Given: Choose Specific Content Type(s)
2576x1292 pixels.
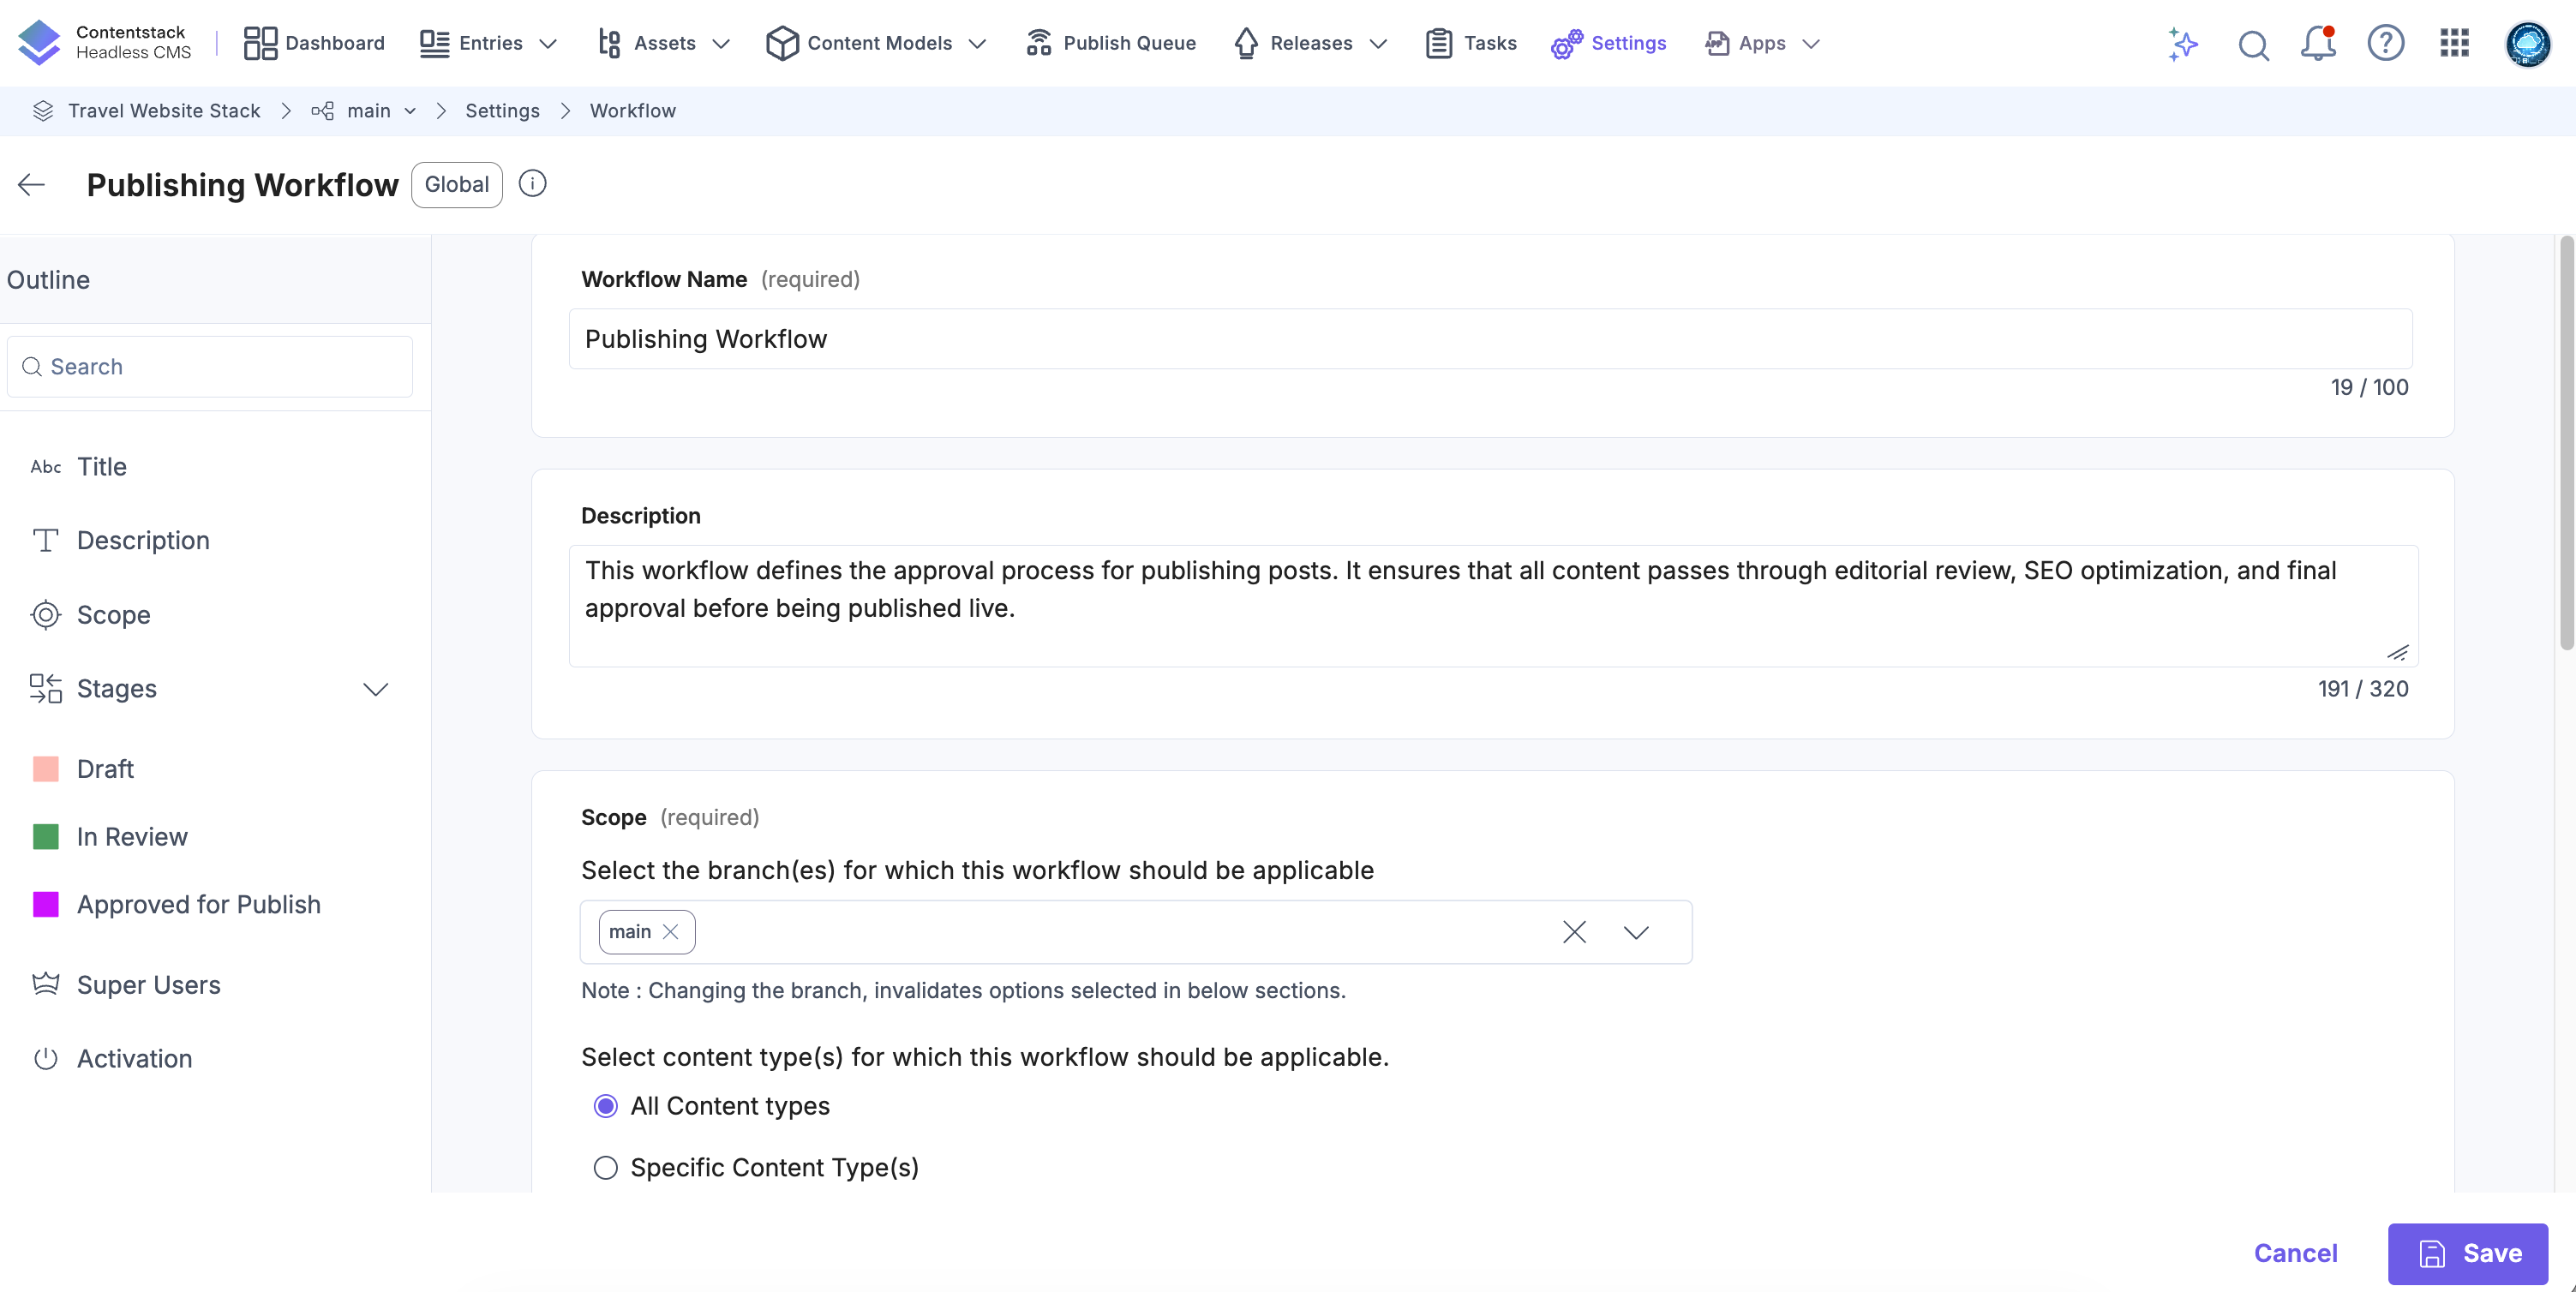Looking at the screenshot, I should point(605,1167).
